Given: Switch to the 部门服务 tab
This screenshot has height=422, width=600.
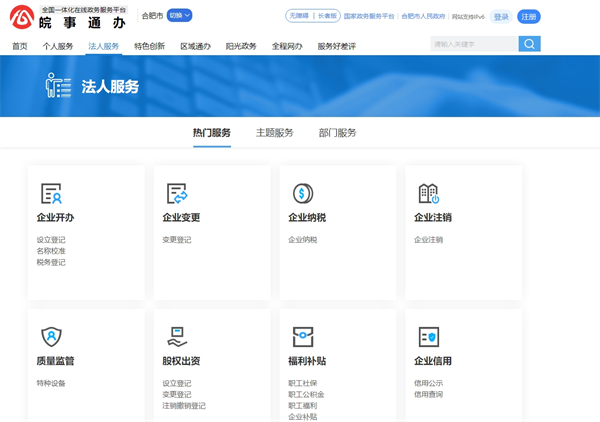Looking at the screenshot, I should click(x=337, y=133).
